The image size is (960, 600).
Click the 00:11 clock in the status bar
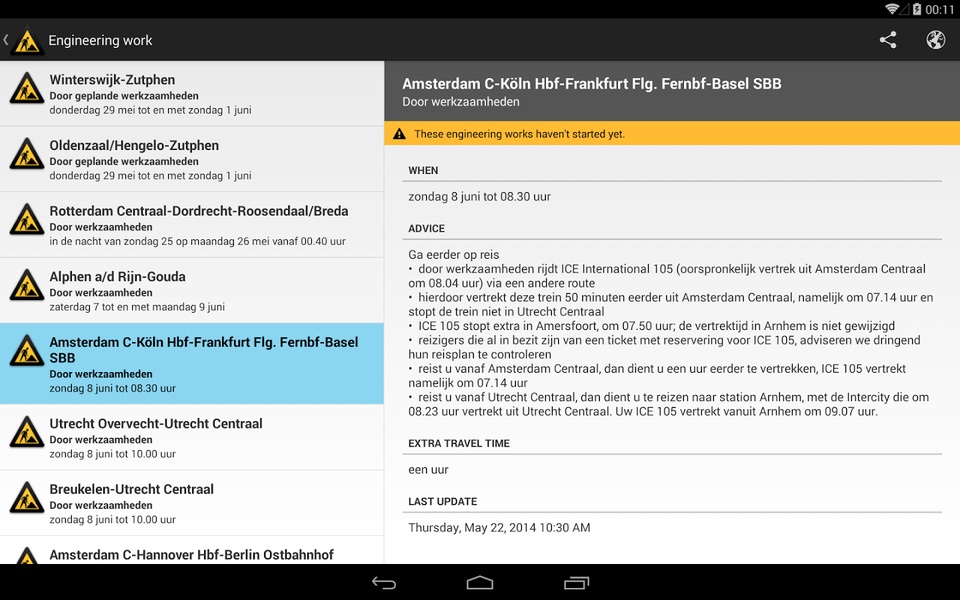coord(940,9)
